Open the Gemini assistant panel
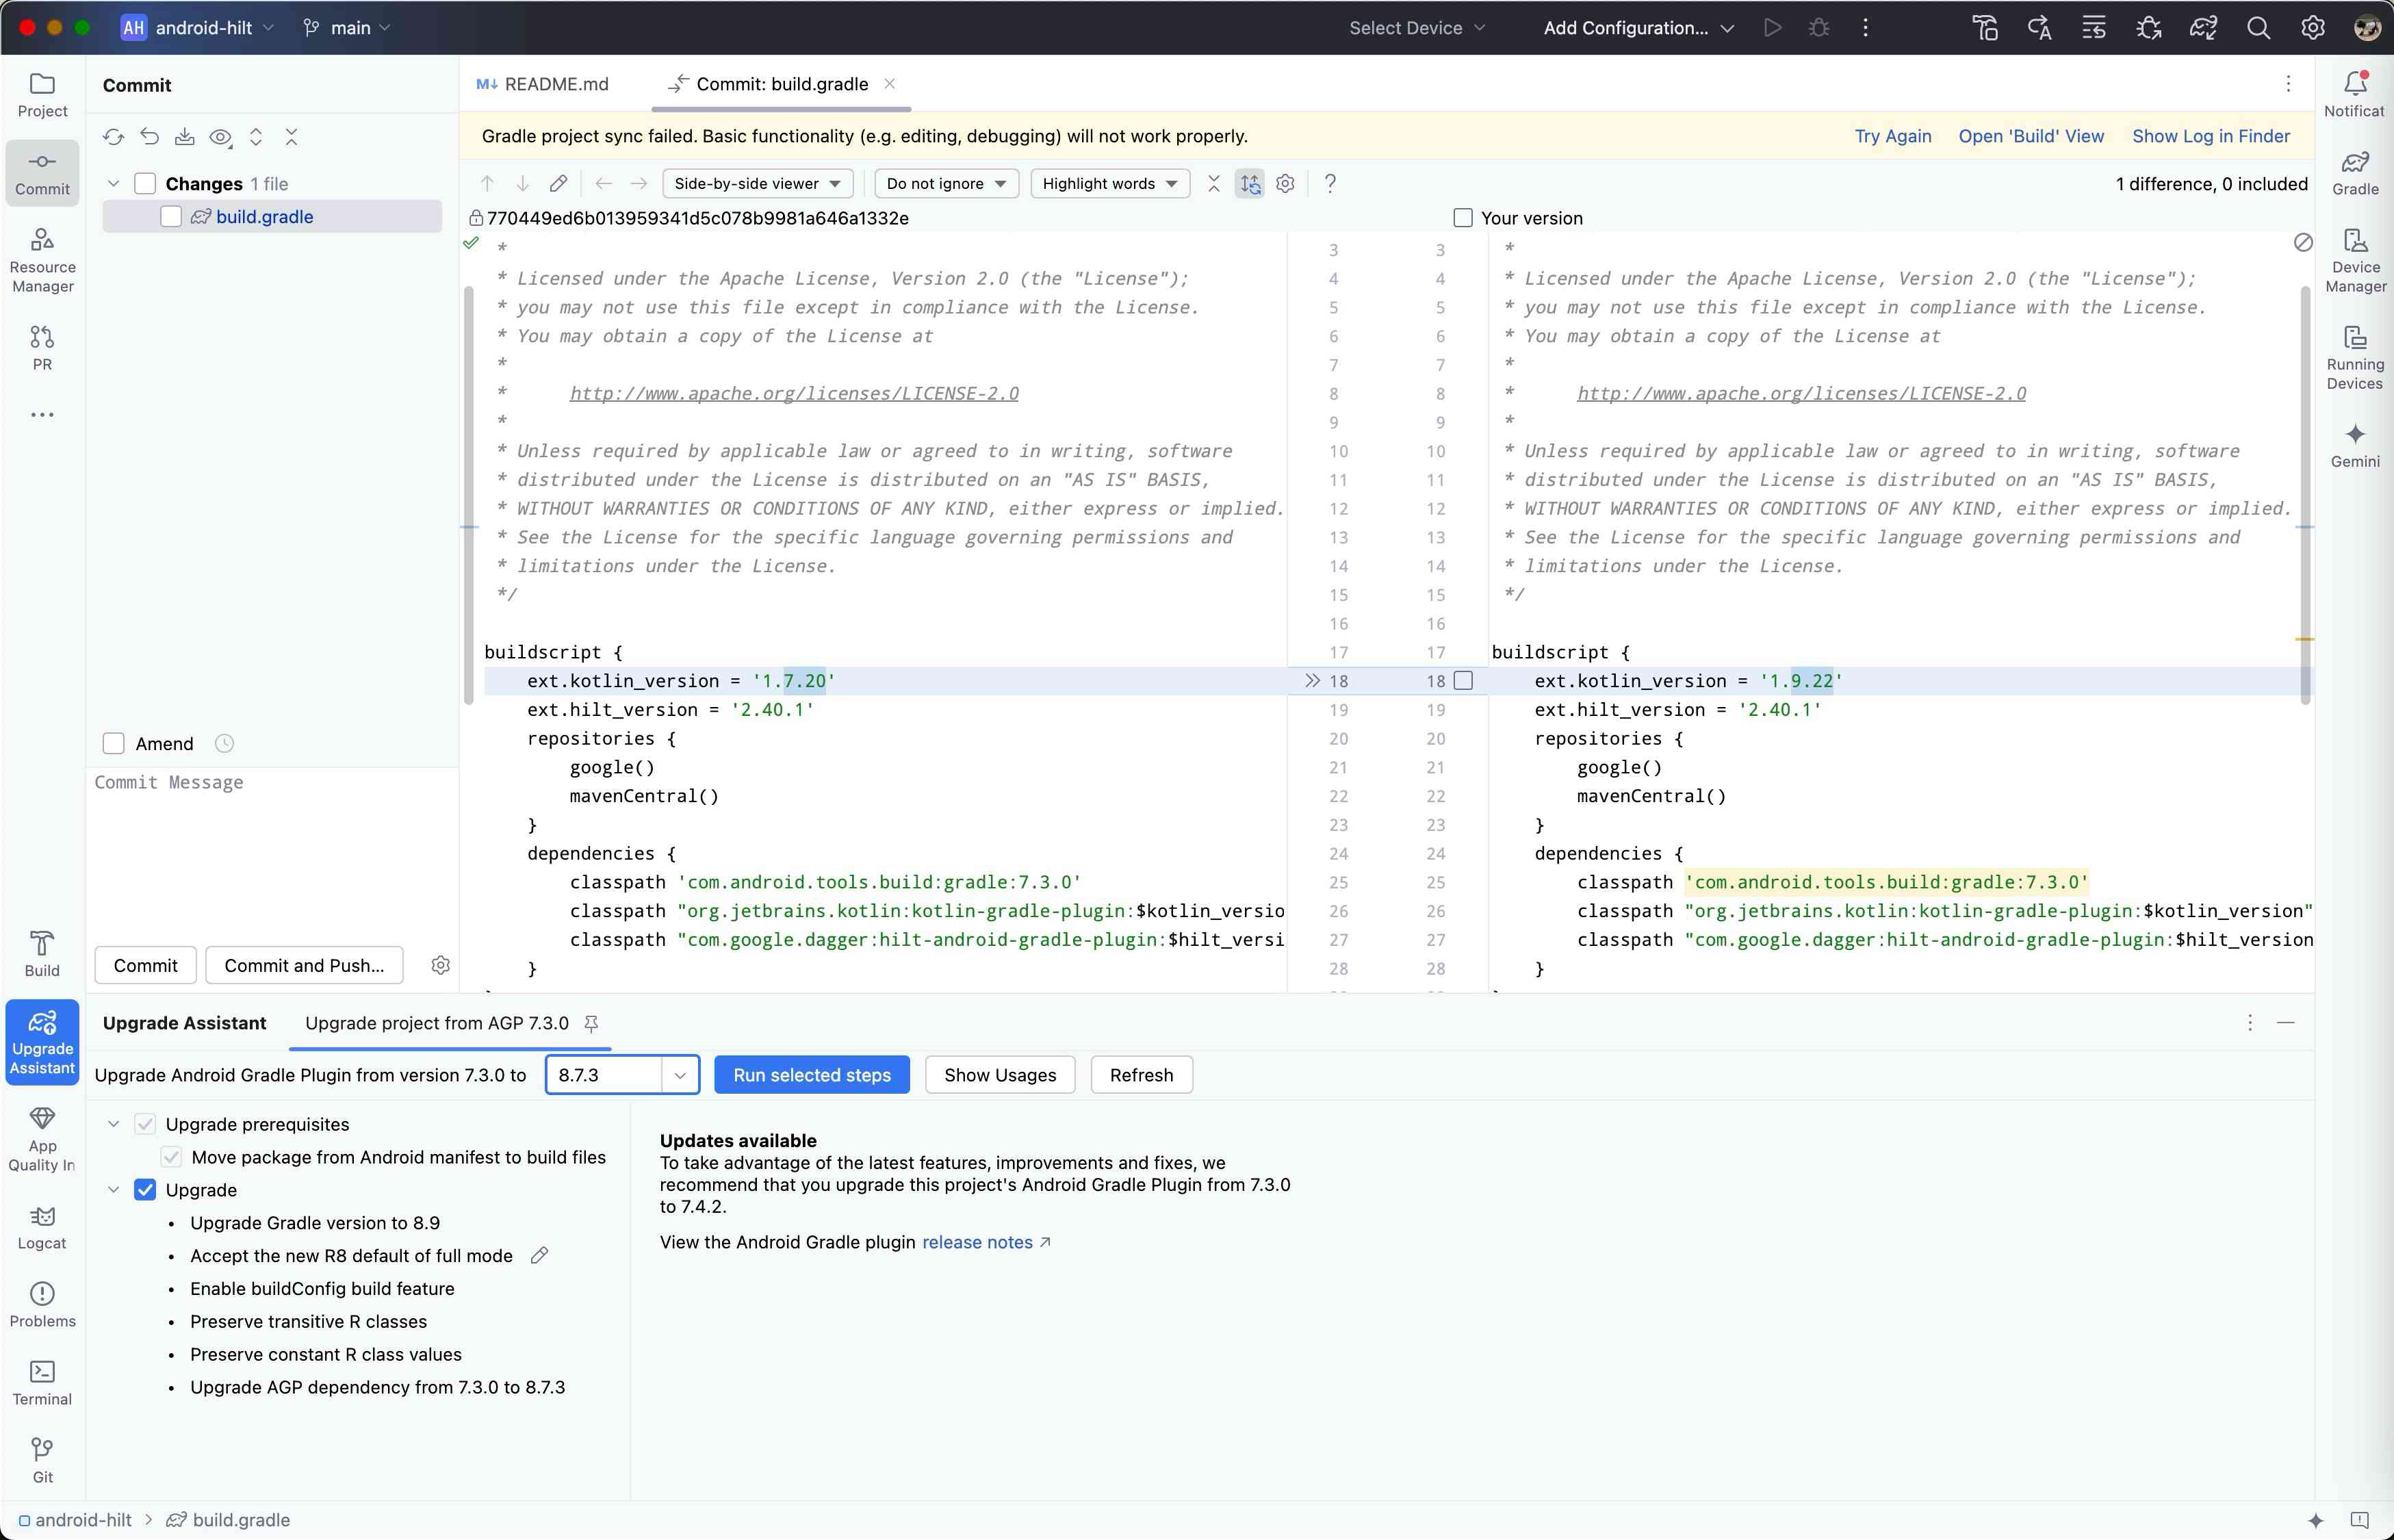Viewport: 2394px width, 1540px height. [2354, 444]
